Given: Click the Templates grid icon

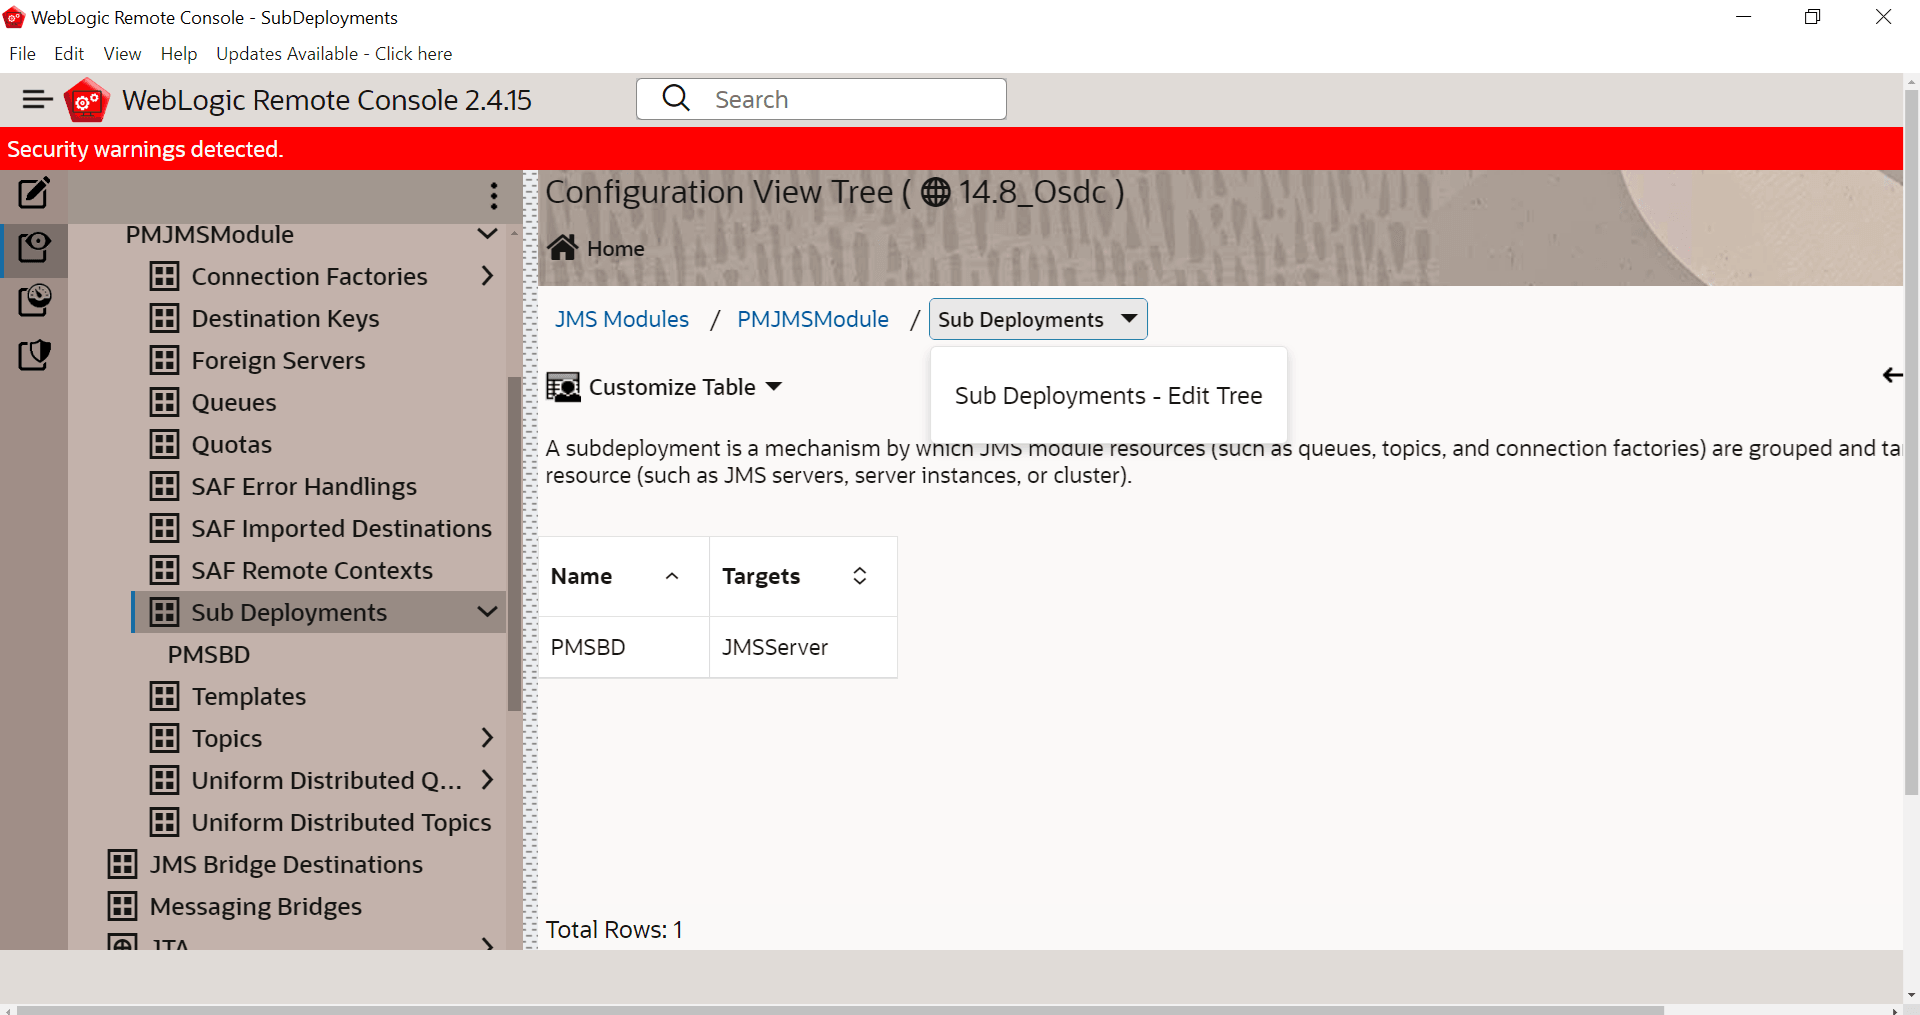Looking at the screenshot, I should pyautogui.click(x=164, y=696).
